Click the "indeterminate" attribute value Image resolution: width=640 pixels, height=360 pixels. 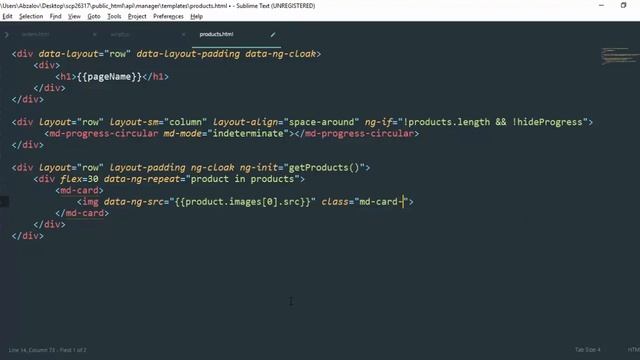[248, 133]
